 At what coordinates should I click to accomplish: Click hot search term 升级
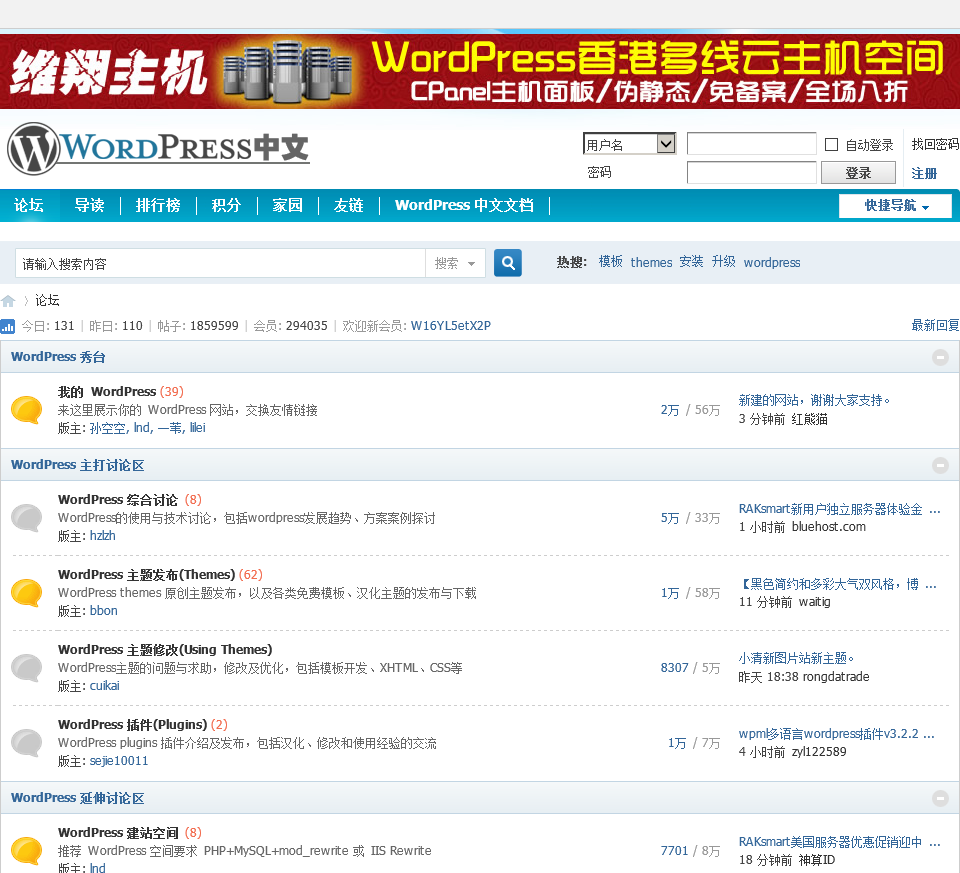[724, 262]
